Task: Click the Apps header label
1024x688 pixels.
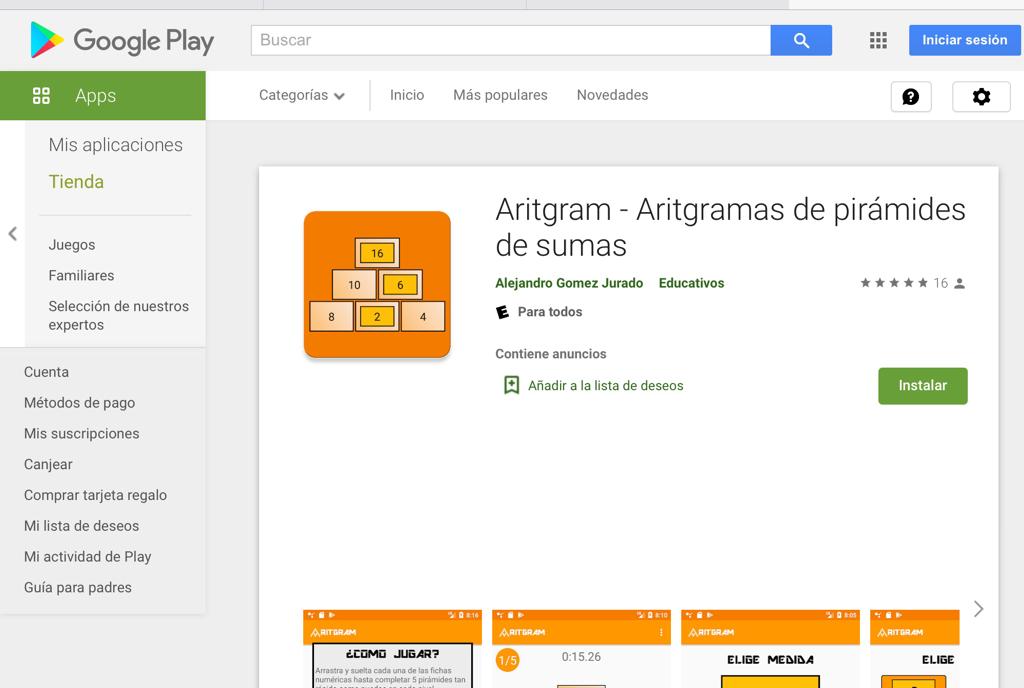Action: (95, 96)
